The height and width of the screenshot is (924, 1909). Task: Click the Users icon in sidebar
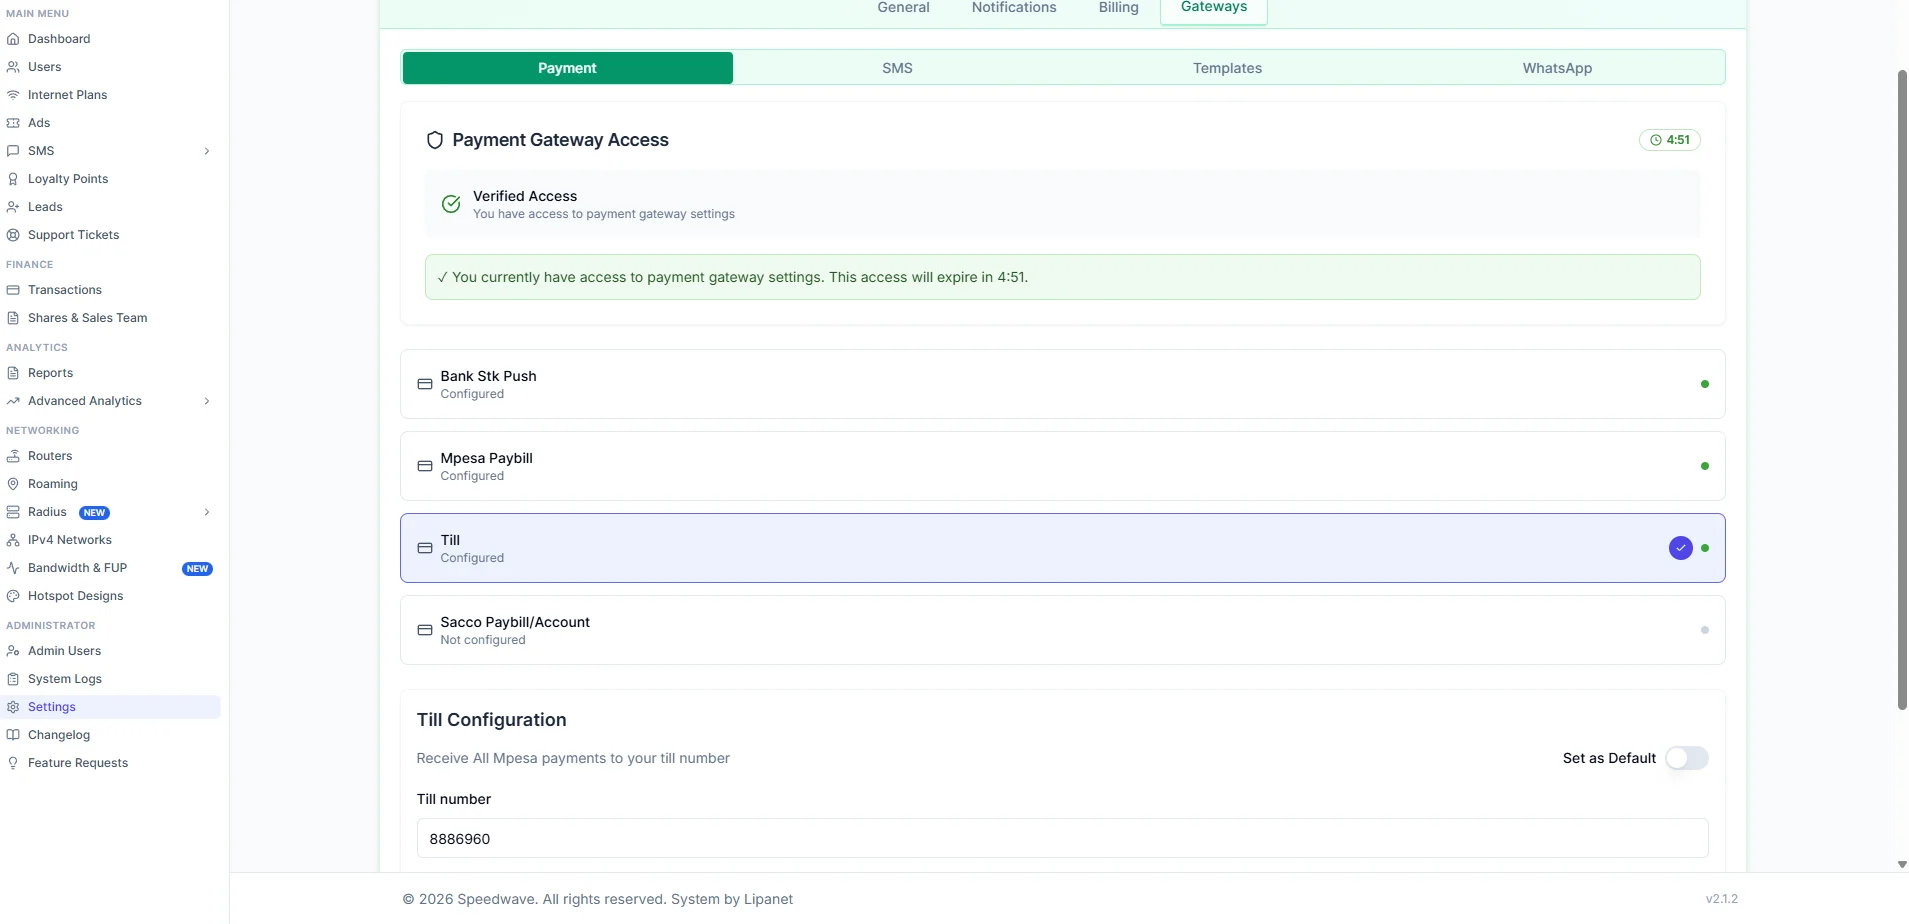pyautogui.click(x=13, y=67)
